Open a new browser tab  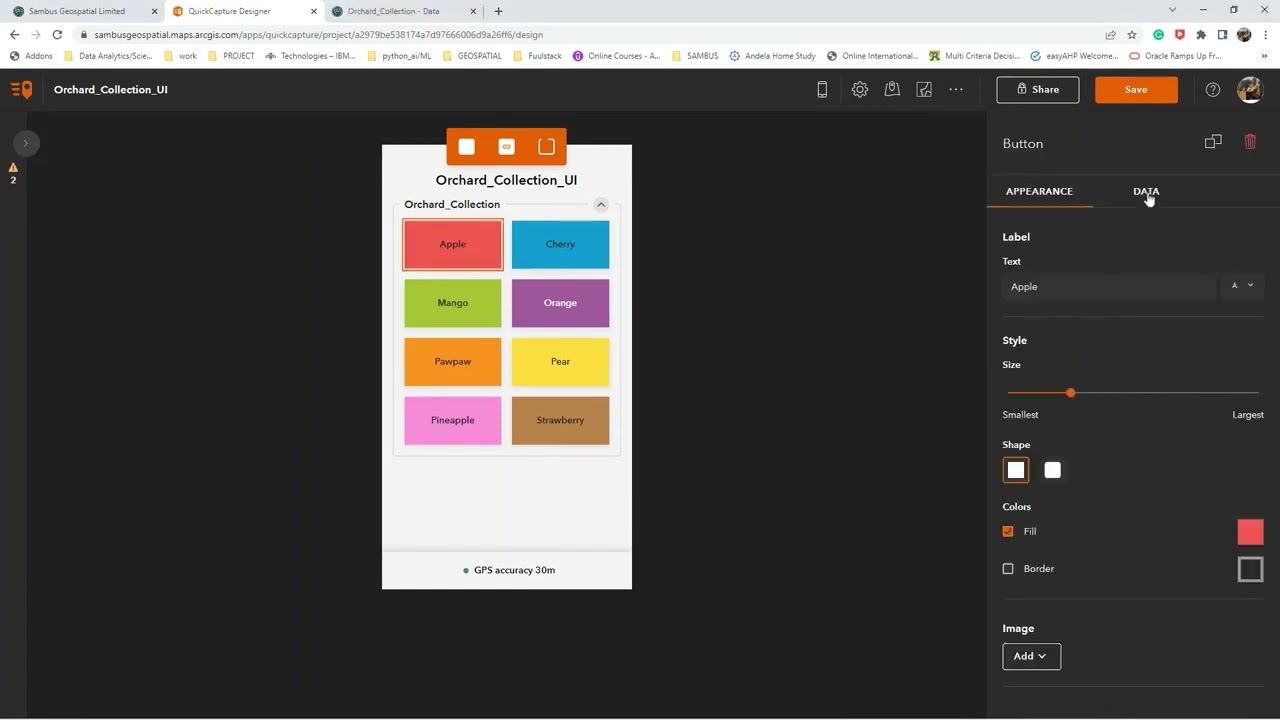click(x=498, y=11)
